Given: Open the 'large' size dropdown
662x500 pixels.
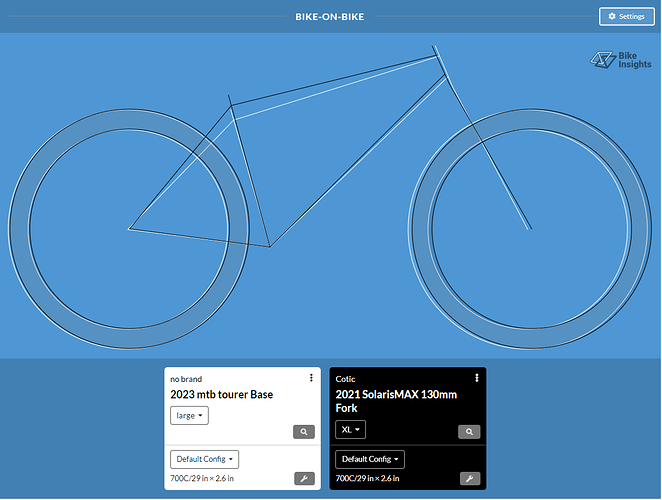Looking at the screenshot, I should (x=189, y=416).
